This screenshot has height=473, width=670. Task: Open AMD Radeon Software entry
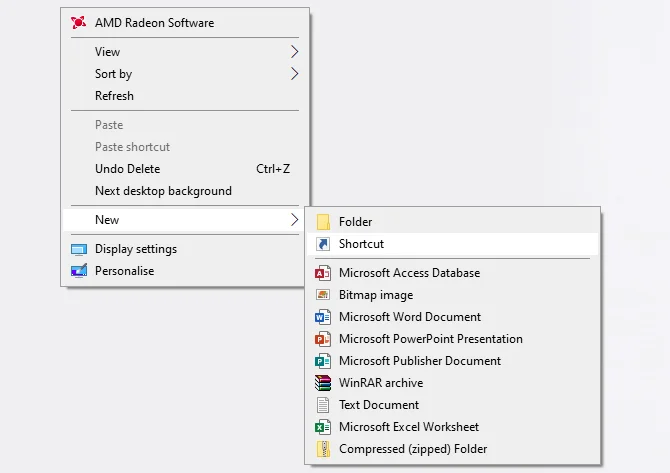185,23
